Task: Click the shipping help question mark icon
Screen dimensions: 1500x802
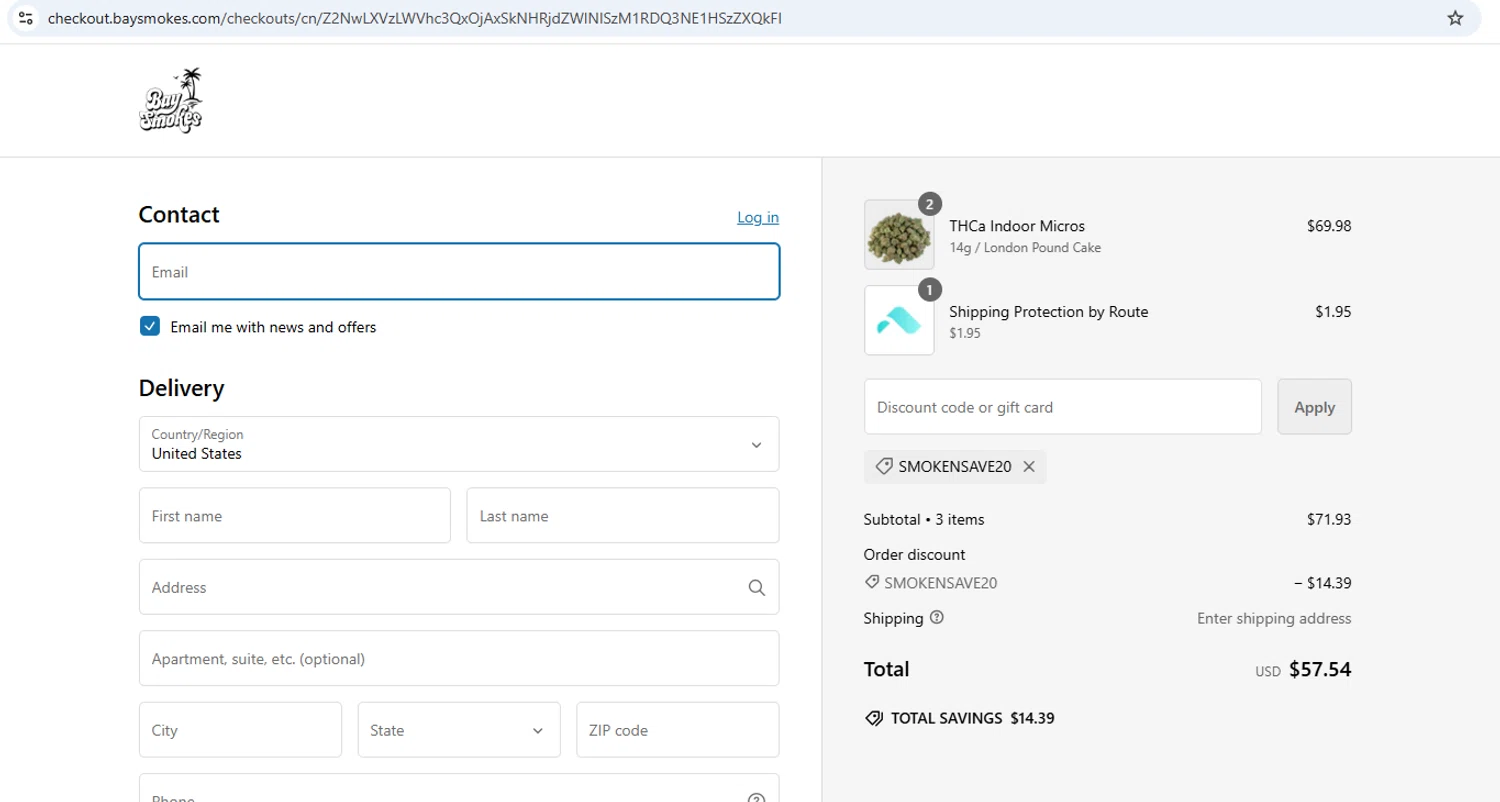Action: coord(936,617)
